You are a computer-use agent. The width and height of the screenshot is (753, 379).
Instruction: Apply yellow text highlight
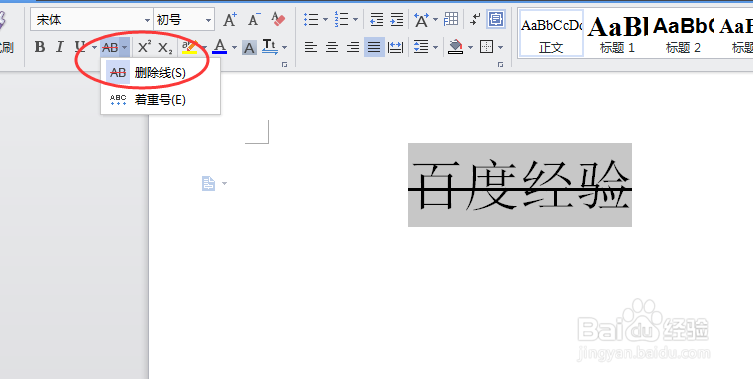click(x=190, y=47)
